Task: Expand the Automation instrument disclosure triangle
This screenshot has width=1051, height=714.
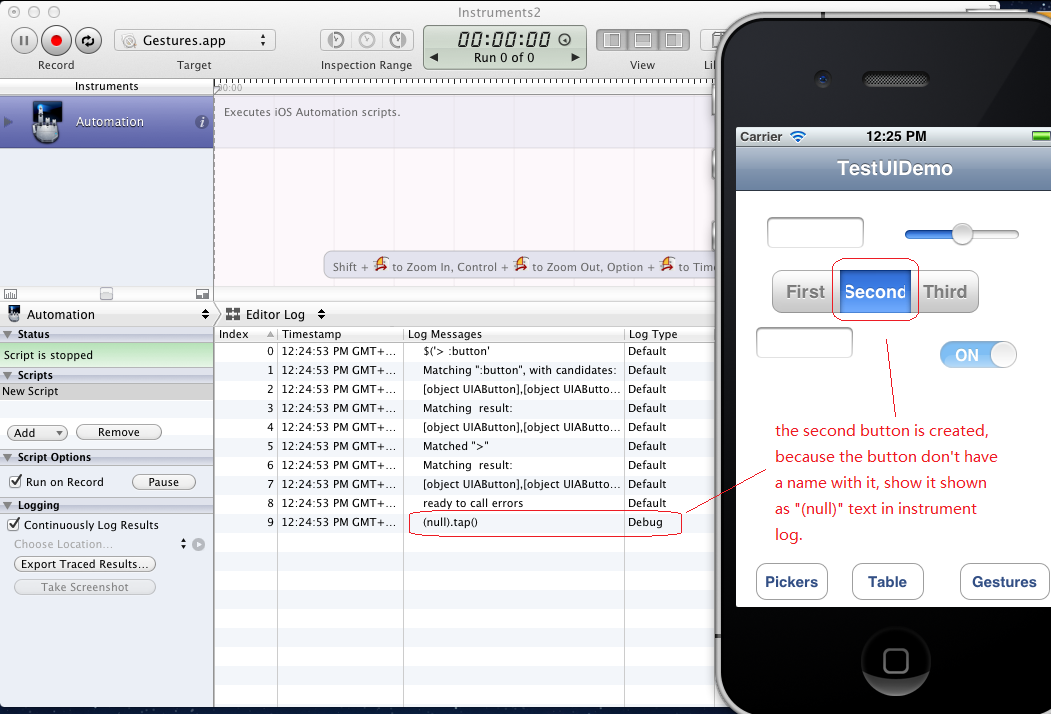Action: [x=8, y=122]
